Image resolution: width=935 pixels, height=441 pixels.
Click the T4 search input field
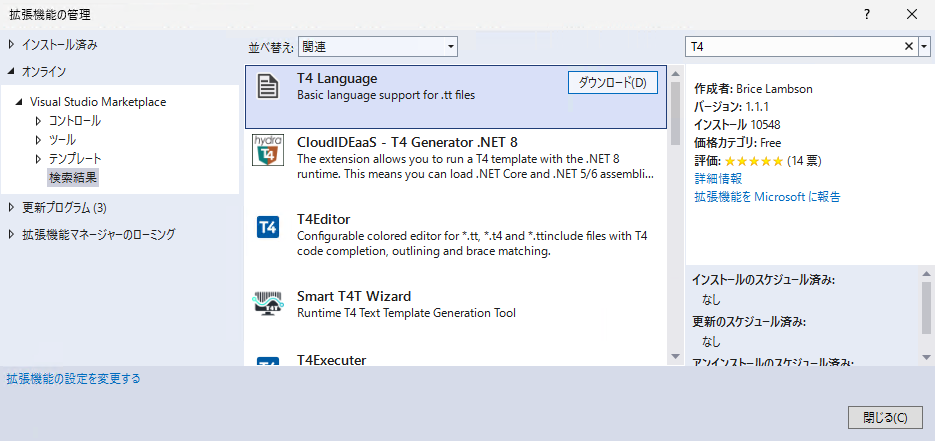[793, 46]
